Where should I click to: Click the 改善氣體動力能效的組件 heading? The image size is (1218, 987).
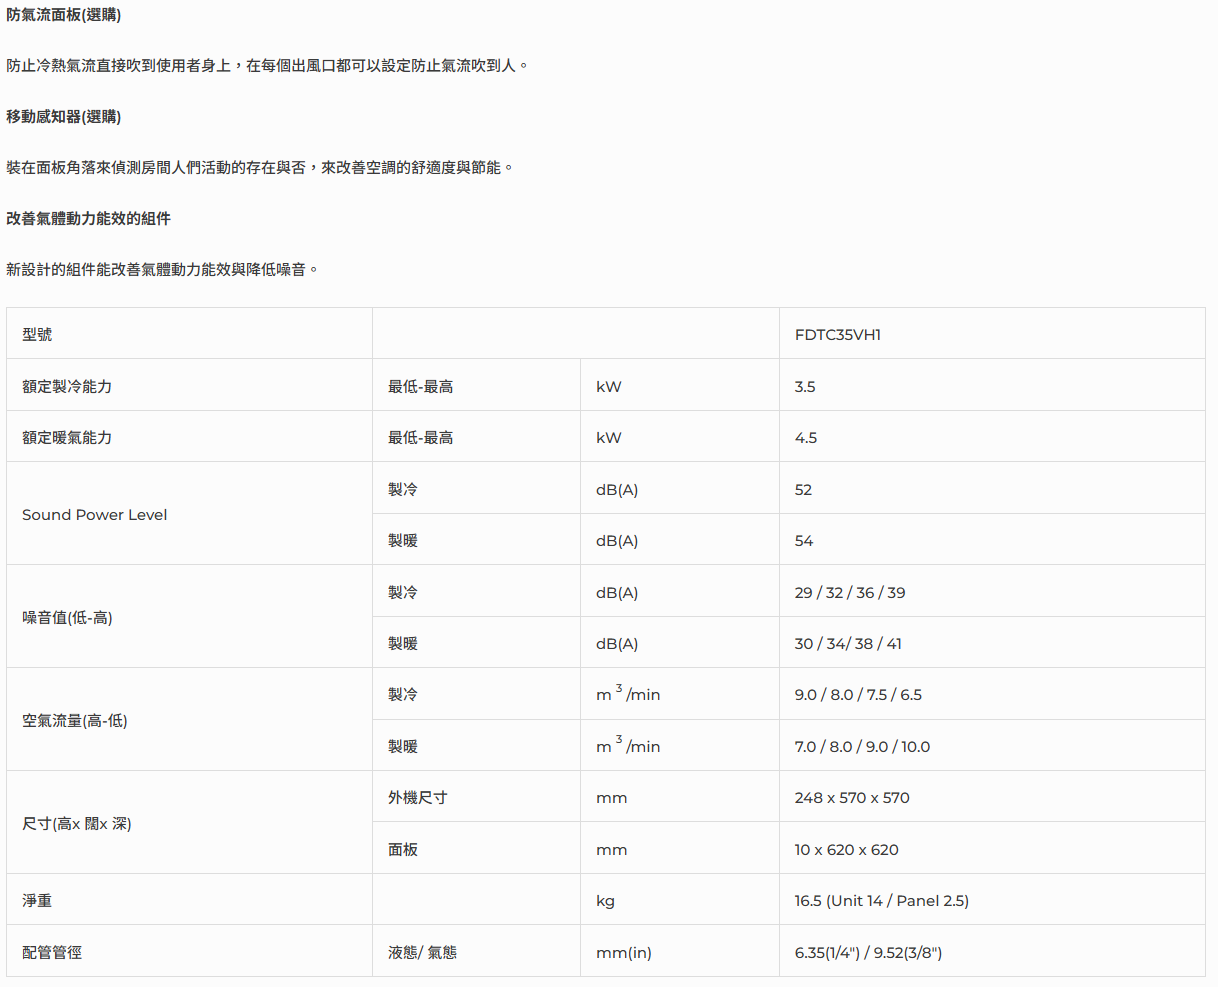click(x=88, y=218)
